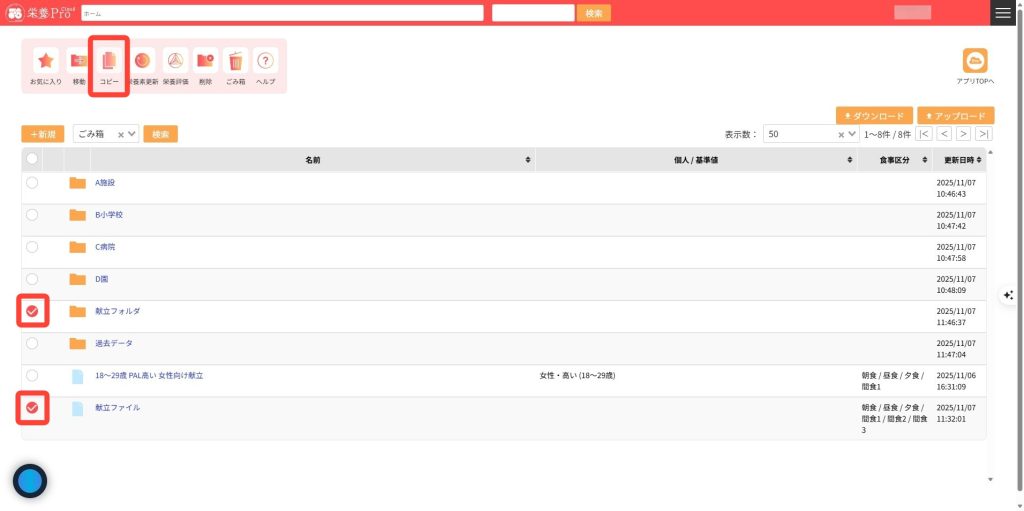
Task: Open the 栄養評価 evaluation icon
Action: [x=175, y=61]
